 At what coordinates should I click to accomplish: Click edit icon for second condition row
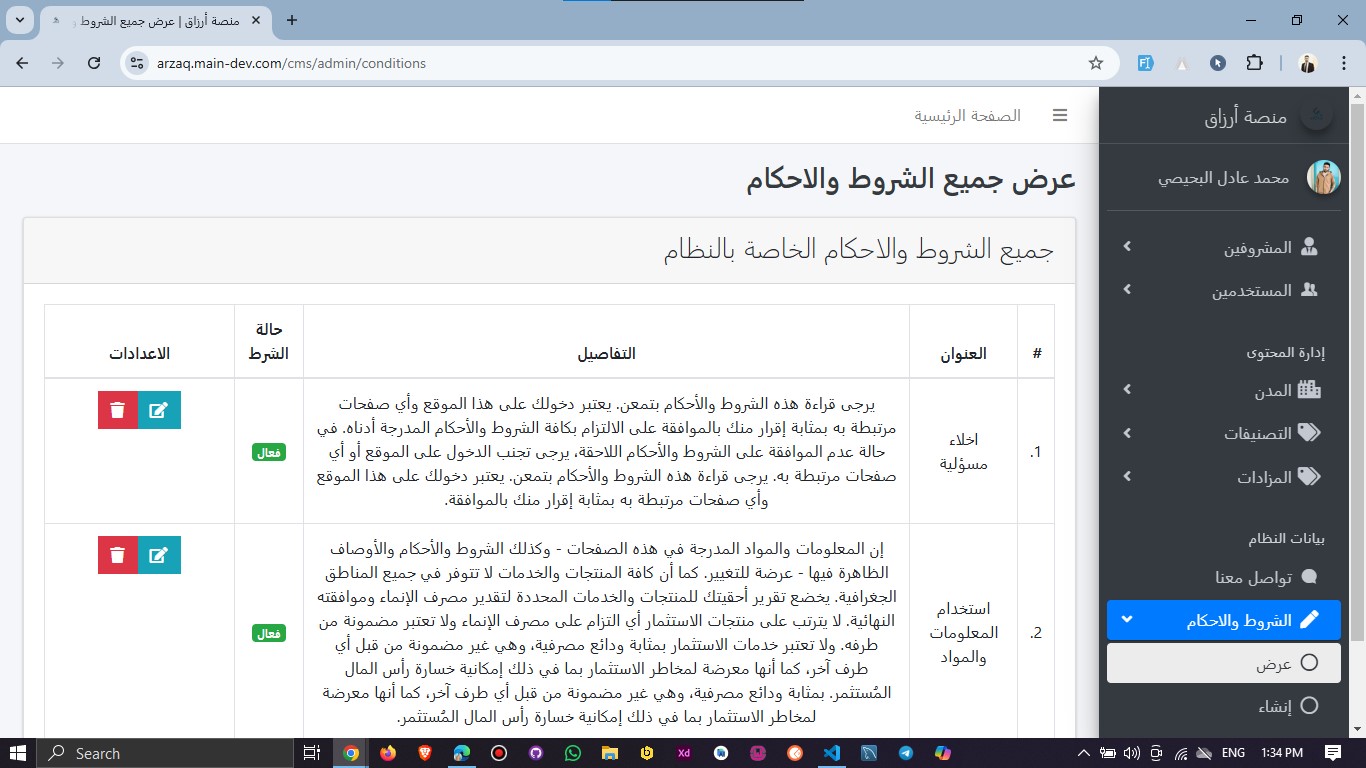[159, 555]
